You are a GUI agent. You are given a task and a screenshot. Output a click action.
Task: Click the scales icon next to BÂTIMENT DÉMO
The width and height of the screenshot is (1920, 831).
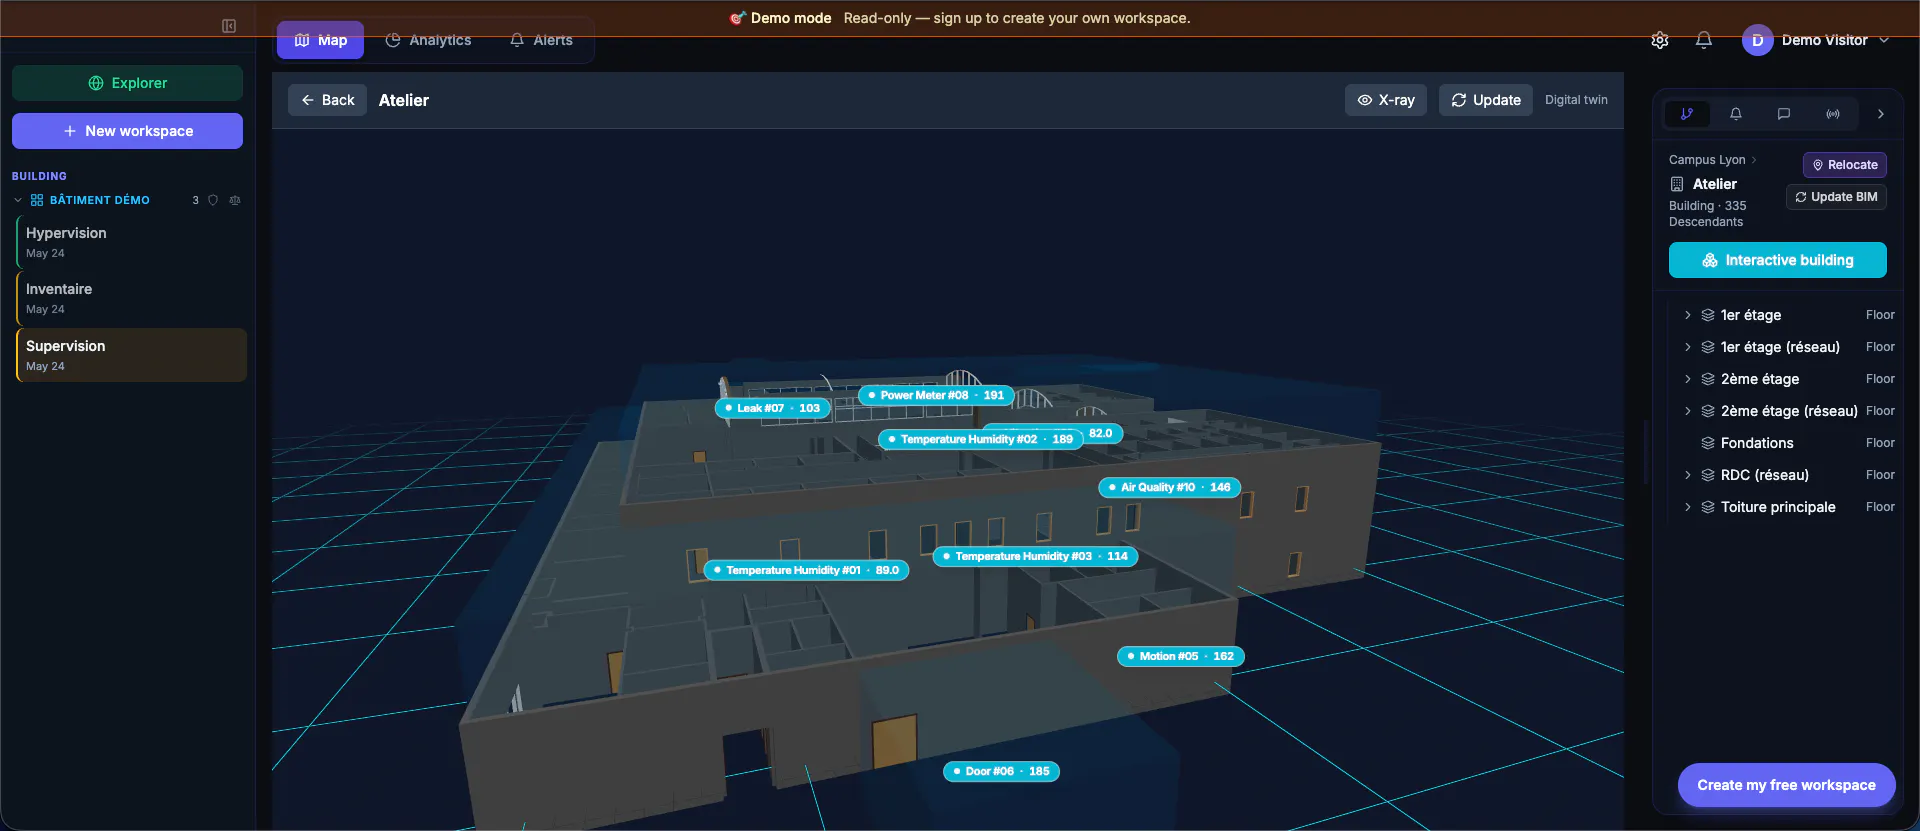click(235, 200)
